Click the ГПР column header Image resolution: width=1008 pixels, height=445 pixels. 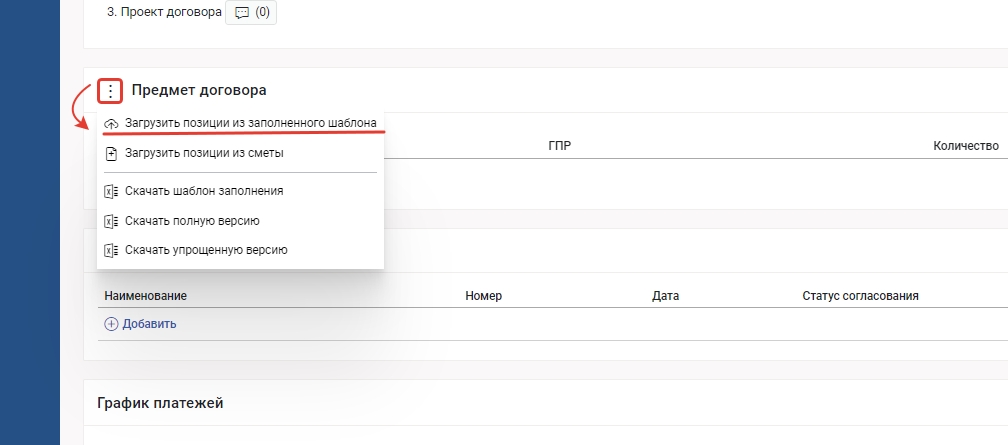click(x=560, y=146)
